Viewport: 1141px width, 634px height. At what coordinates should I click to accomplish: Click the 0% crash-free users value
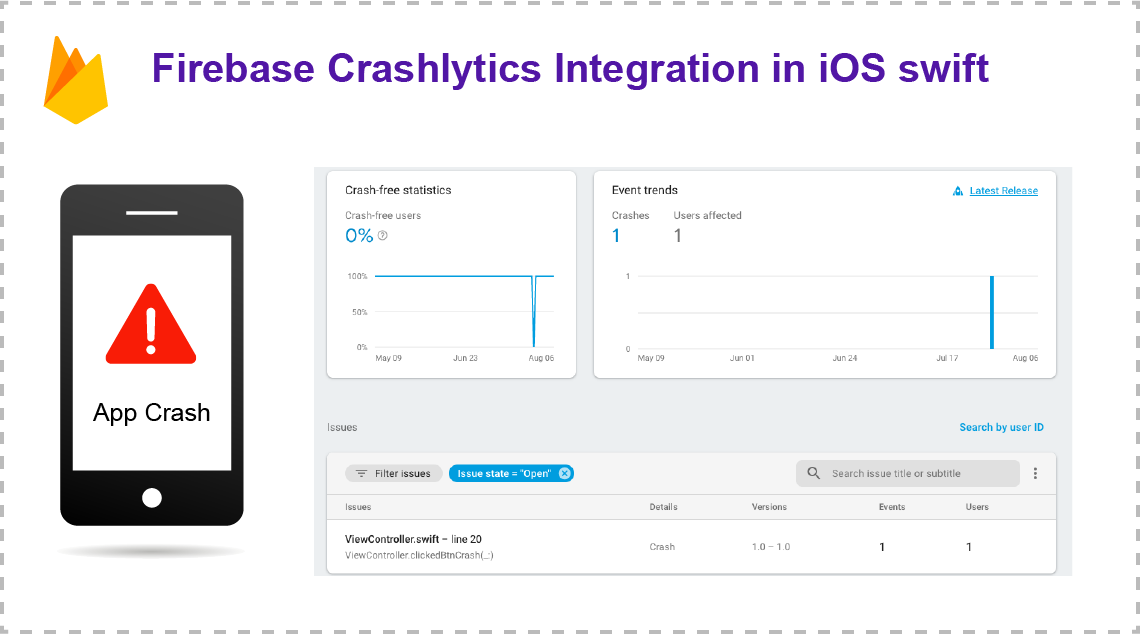pyautogui.click(x=356, y=236)
